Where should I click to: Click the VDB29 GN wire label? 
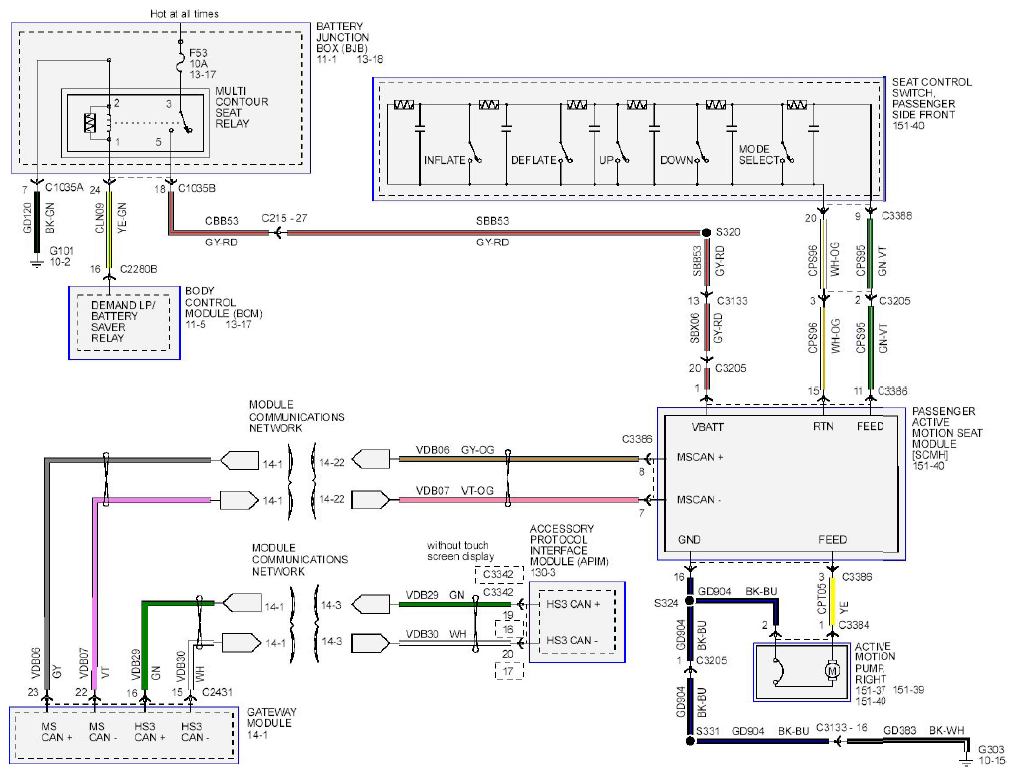[x=435, y=595]
